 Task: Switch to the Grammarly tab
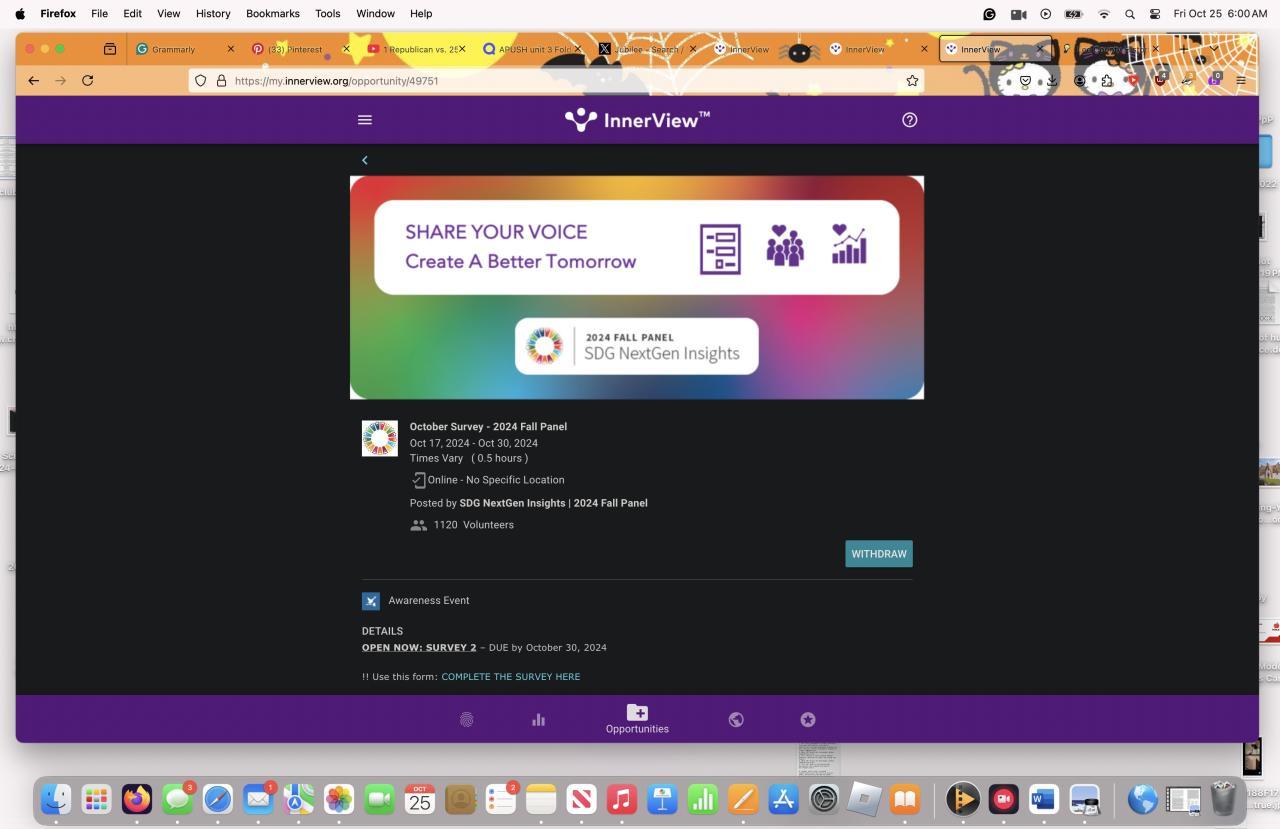click(x=183, y=49)
